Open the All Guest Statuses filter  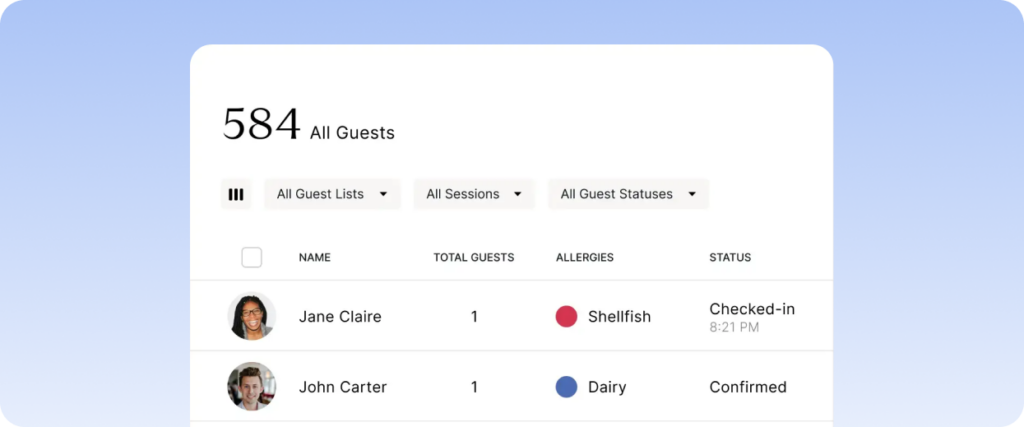click(628, 195)
